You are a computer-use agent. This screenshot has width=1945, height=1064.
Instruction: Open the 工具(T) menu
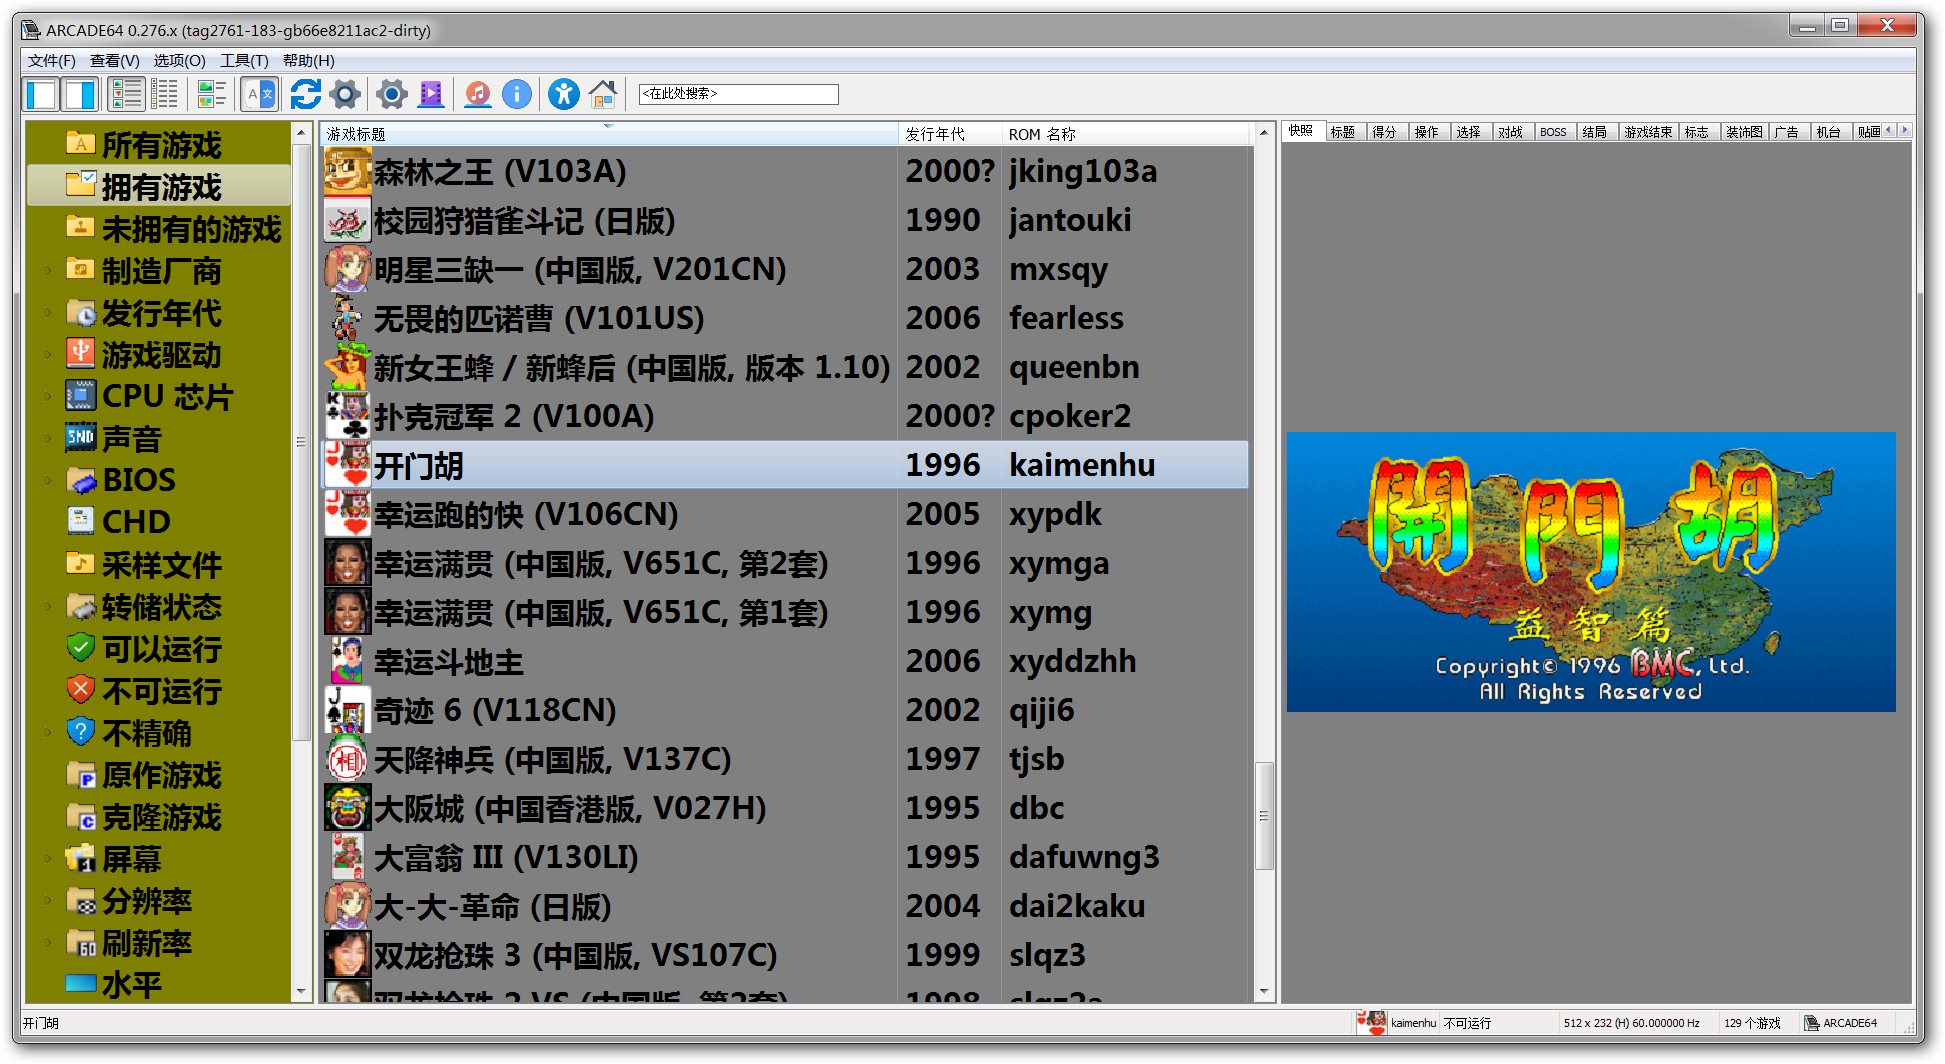click(x=244, y=60)
